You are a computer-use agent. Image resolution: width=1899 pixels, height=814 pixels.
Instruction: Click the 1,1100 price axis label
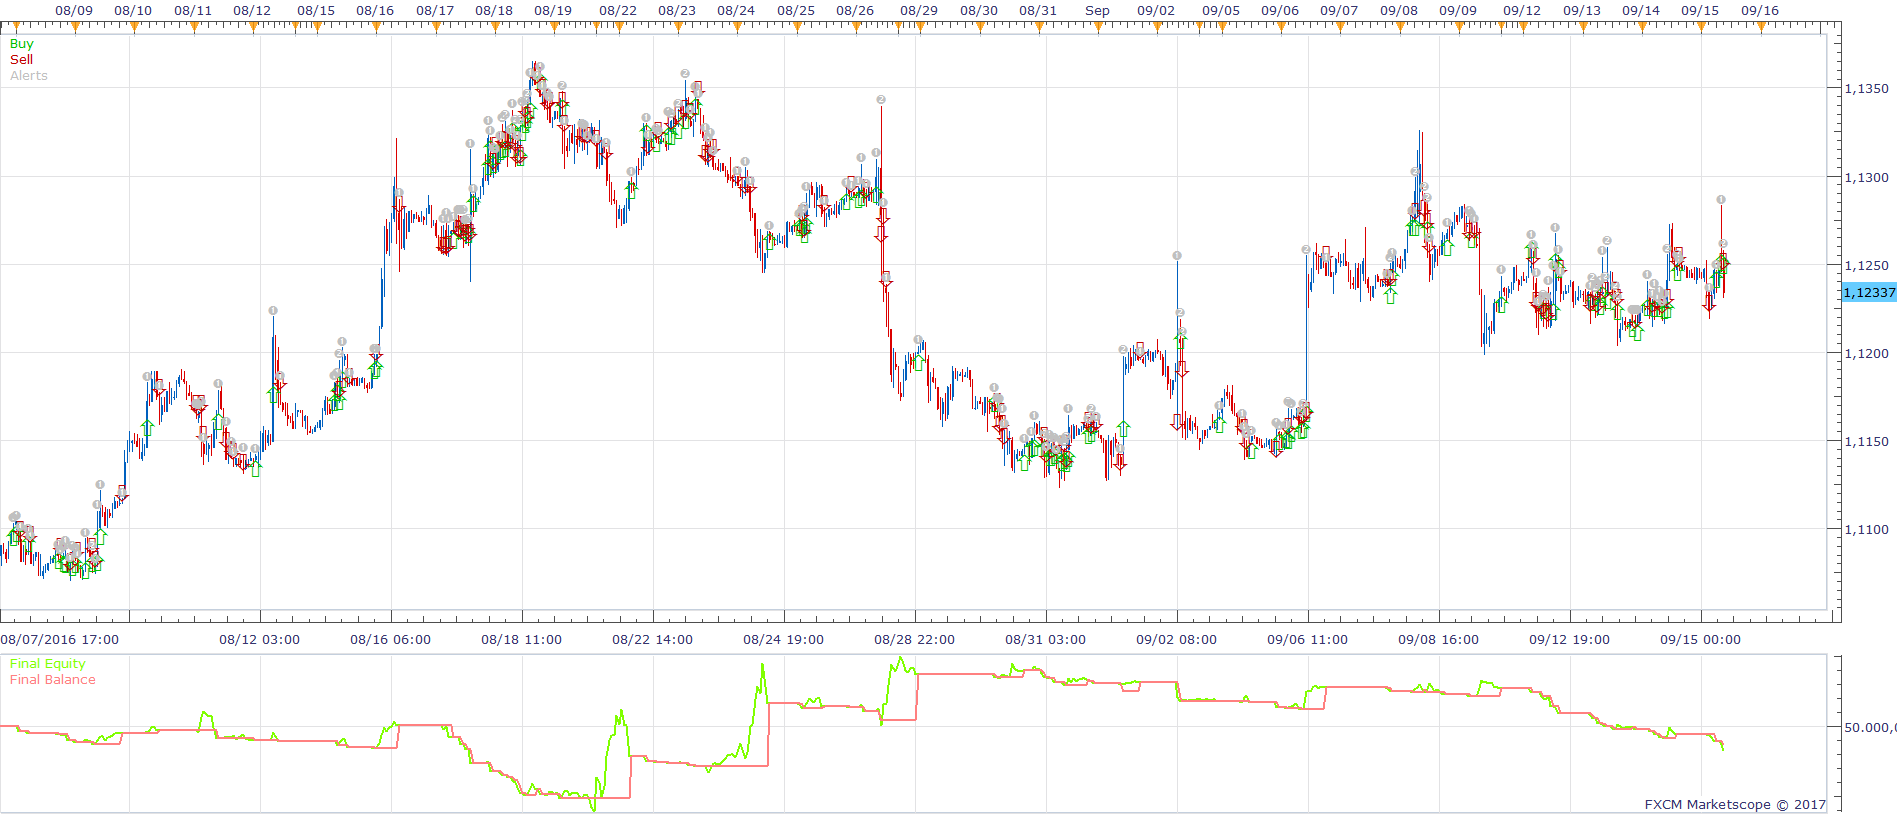pyautogui.click(x=1867, y=530)
